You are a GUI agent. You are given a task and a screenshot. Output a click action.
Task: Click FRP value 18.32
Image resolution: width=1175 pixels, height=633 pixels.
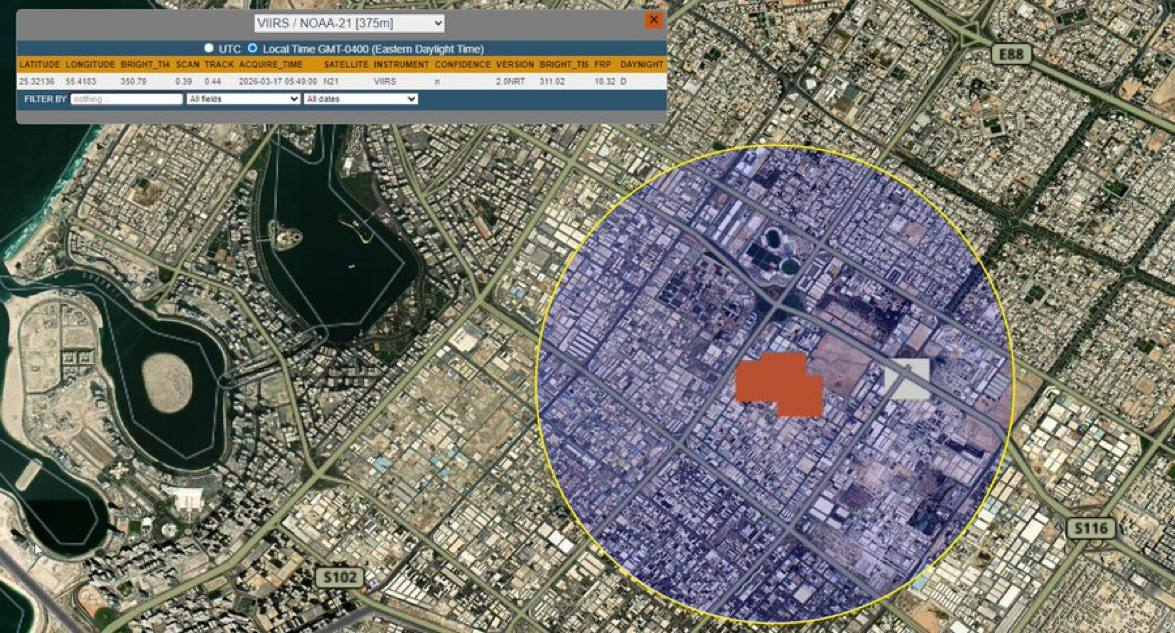click(605, 81)
